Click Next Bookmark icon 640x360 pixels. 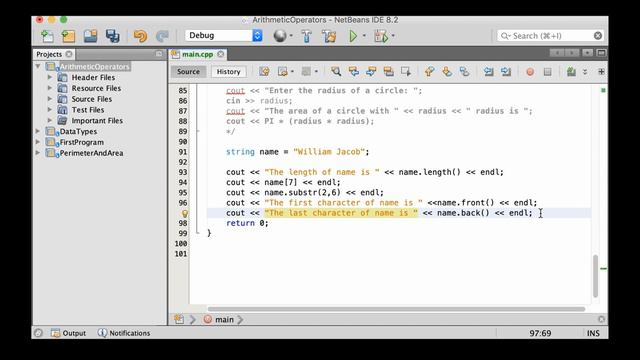pos(447,71)
